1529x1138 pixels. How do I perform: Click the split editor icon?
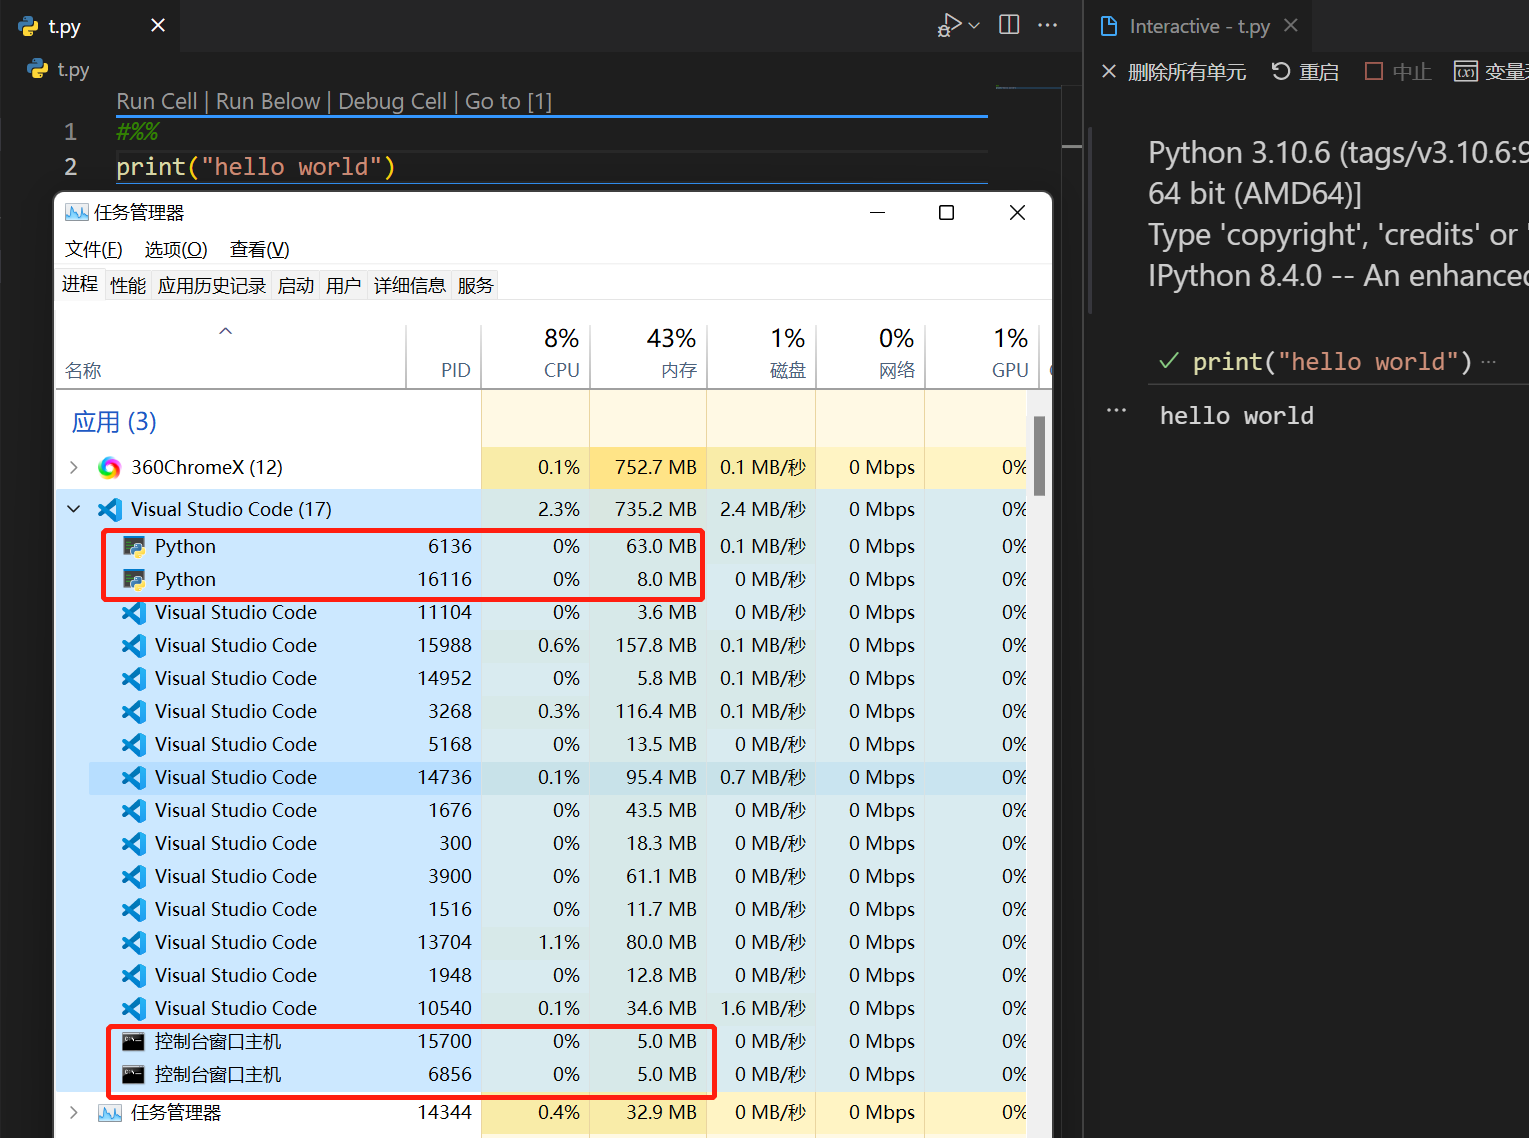tap(1008, 25)
